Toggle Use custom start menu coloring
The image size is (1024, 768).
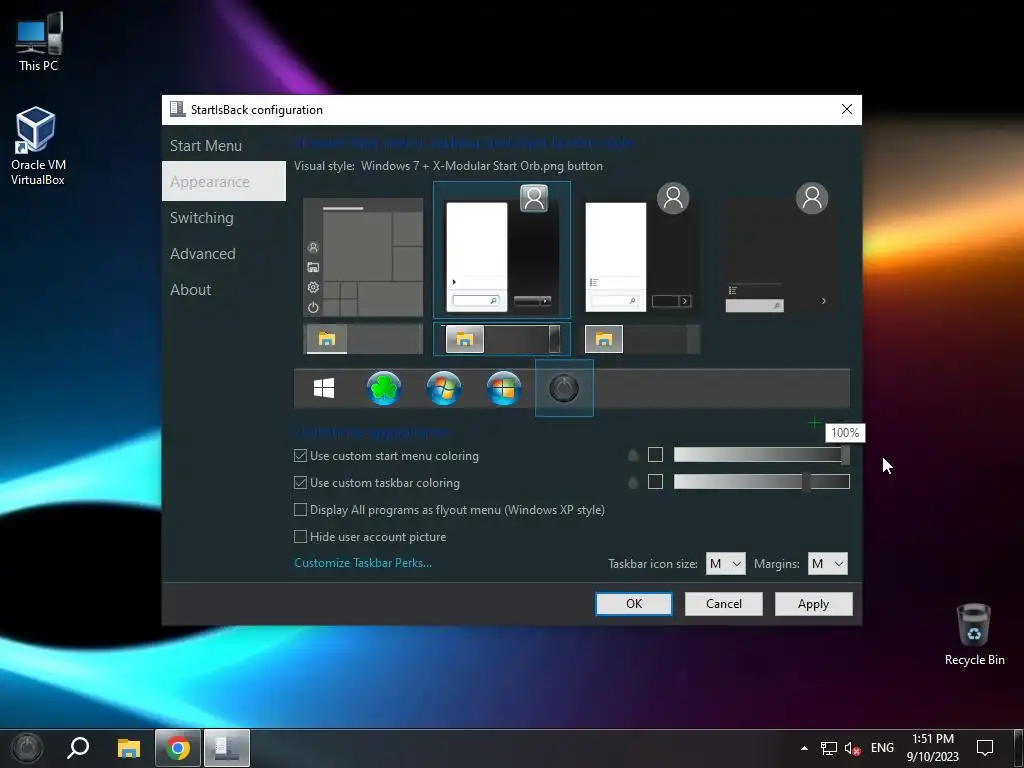coord(387,456)
